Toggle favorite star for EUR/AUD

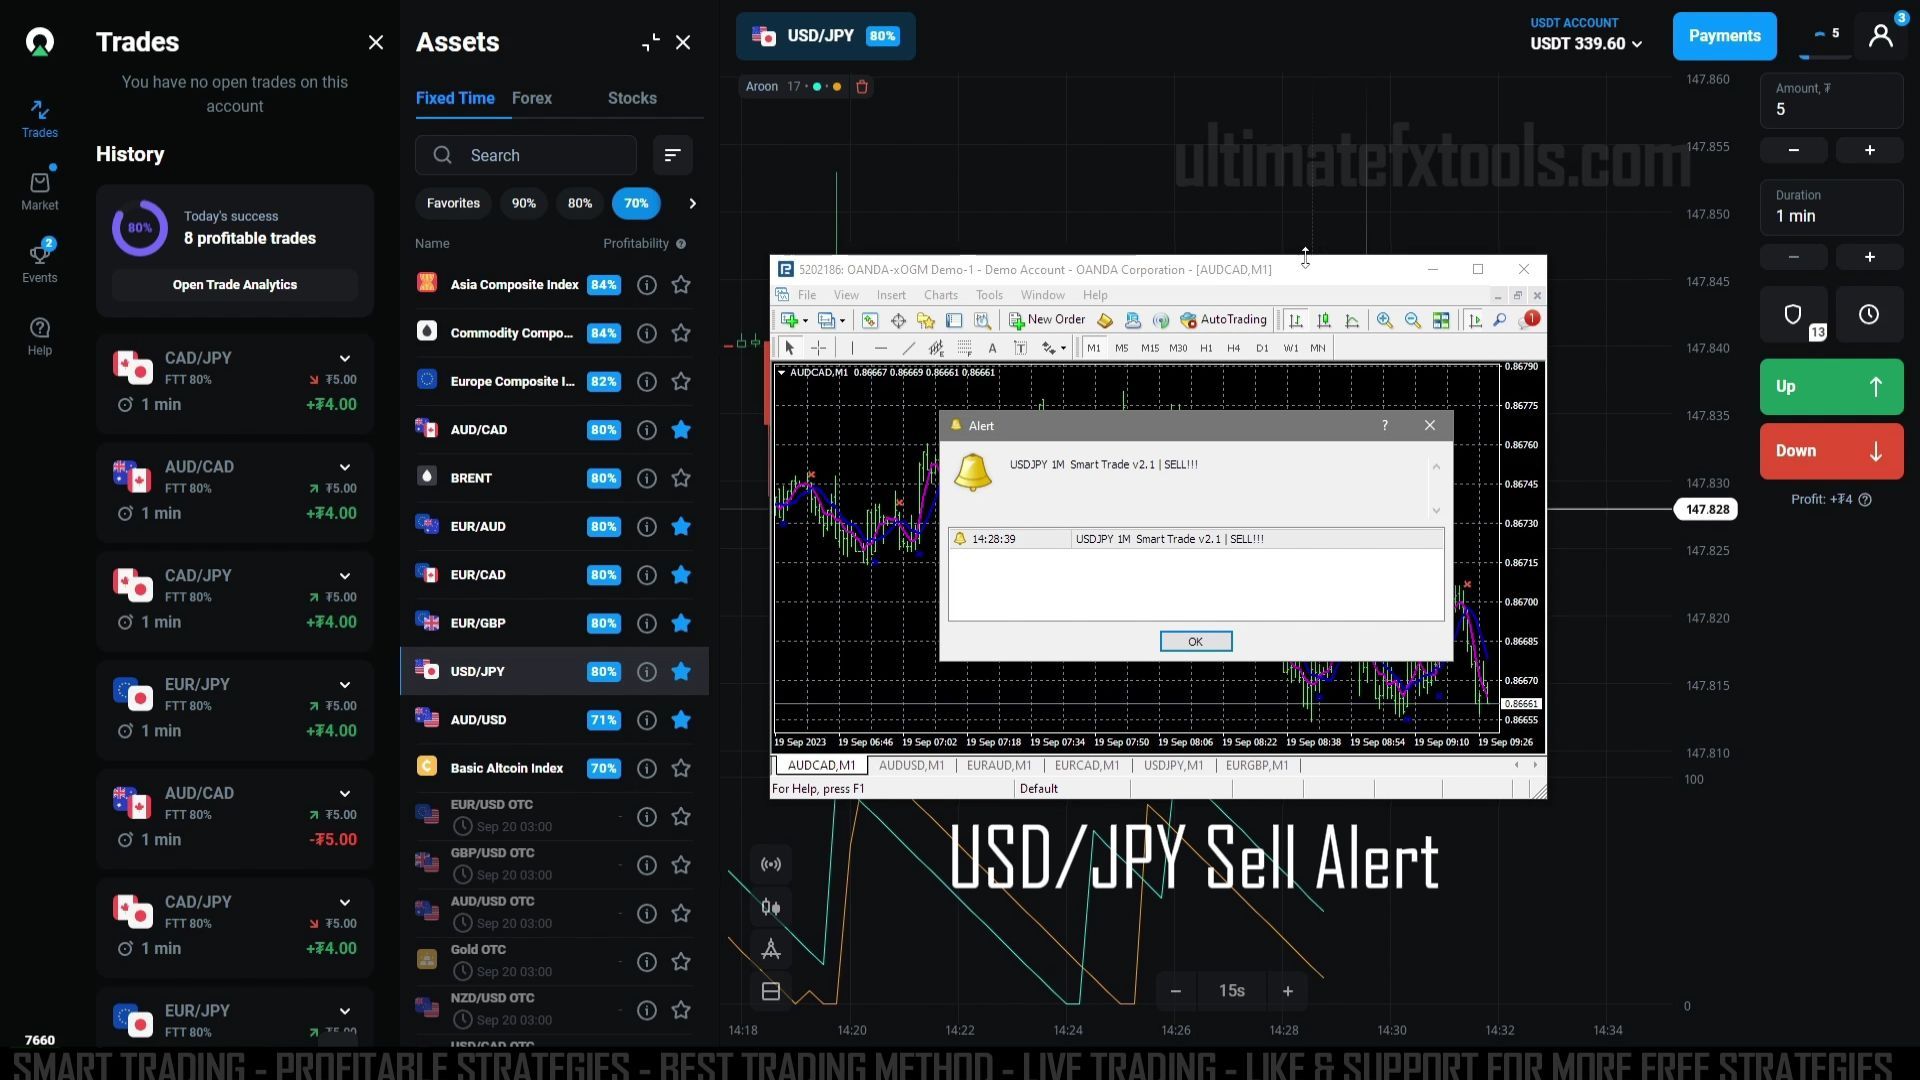point(681,527)
